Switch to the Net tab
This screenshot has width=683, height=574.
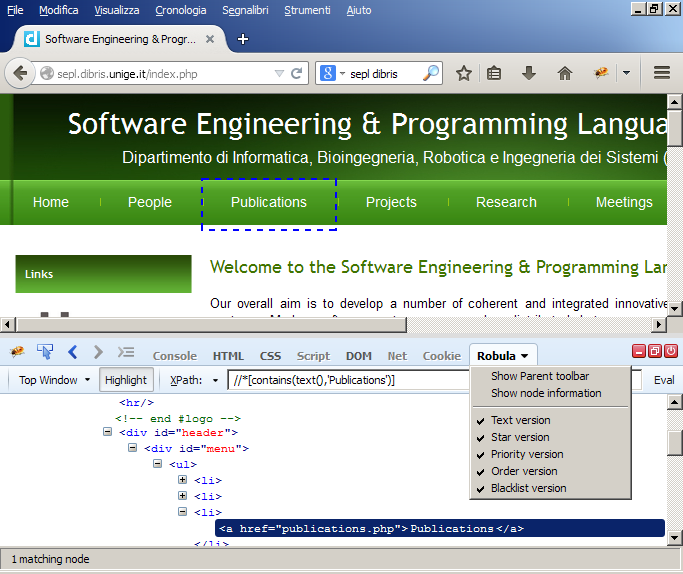(x=397, y=356)
